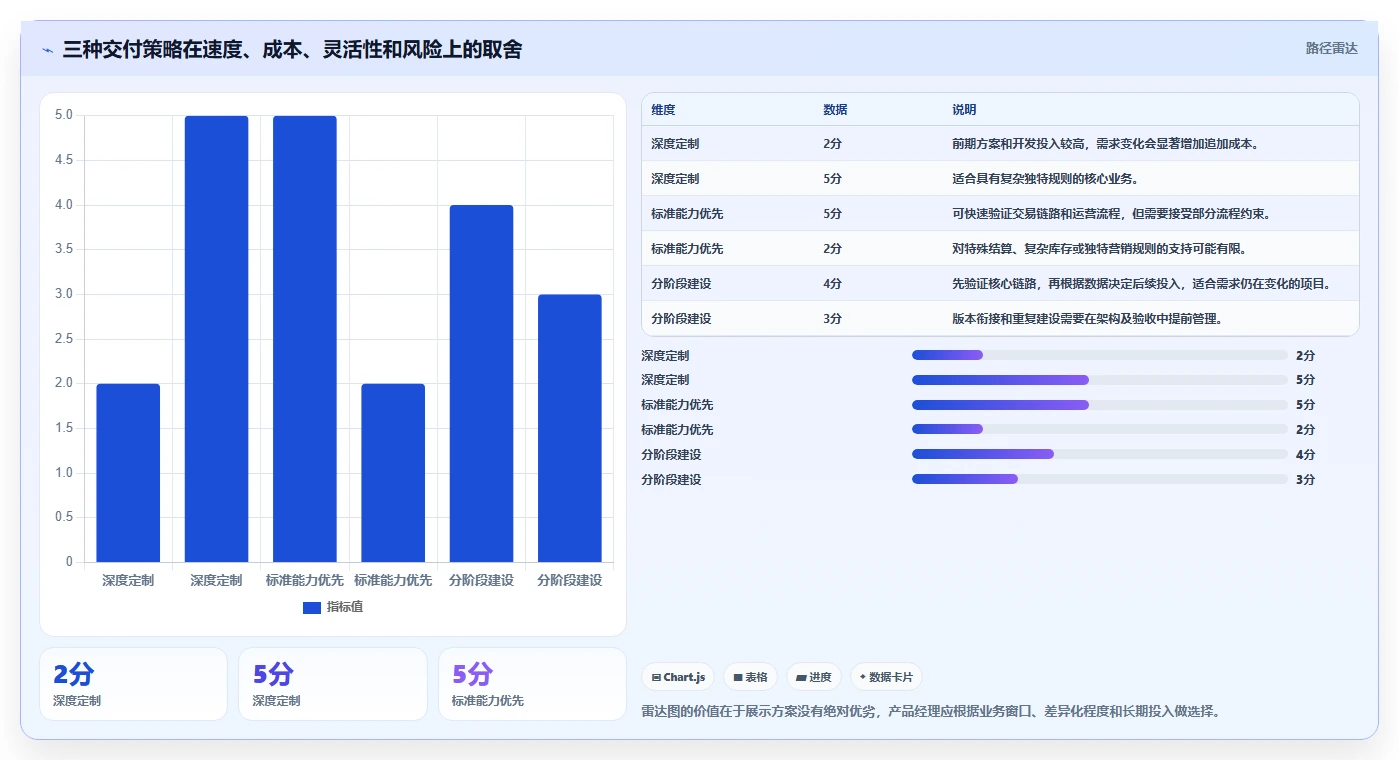Click the 0.5 y-axis label
The width and height of the screenshot is (1399, 760).
[x=64, y=517]
